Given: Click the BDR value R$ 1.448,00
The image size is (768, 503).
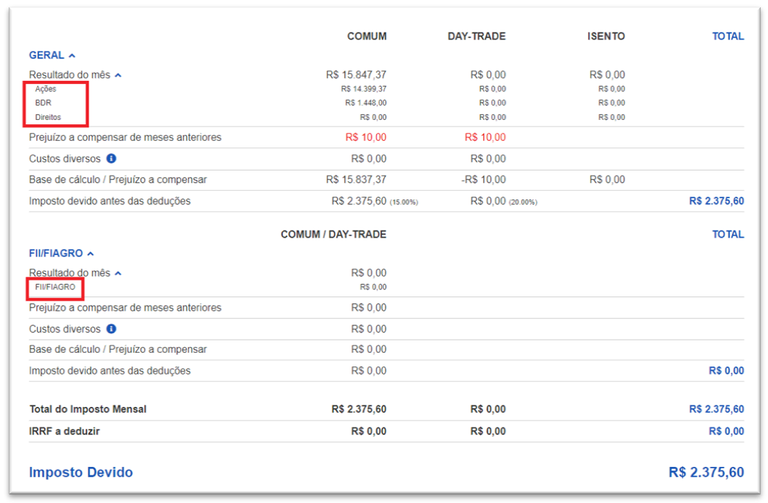Looking at the screenshot, I should pos(366,103).
